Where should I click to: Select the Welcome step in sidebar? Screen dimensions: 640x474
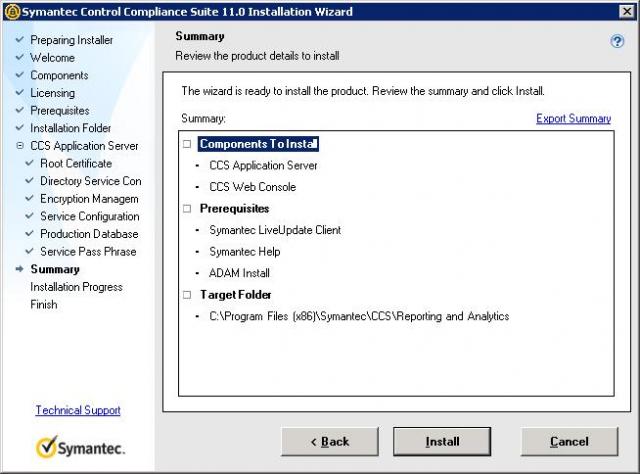(x=52, y=58)
